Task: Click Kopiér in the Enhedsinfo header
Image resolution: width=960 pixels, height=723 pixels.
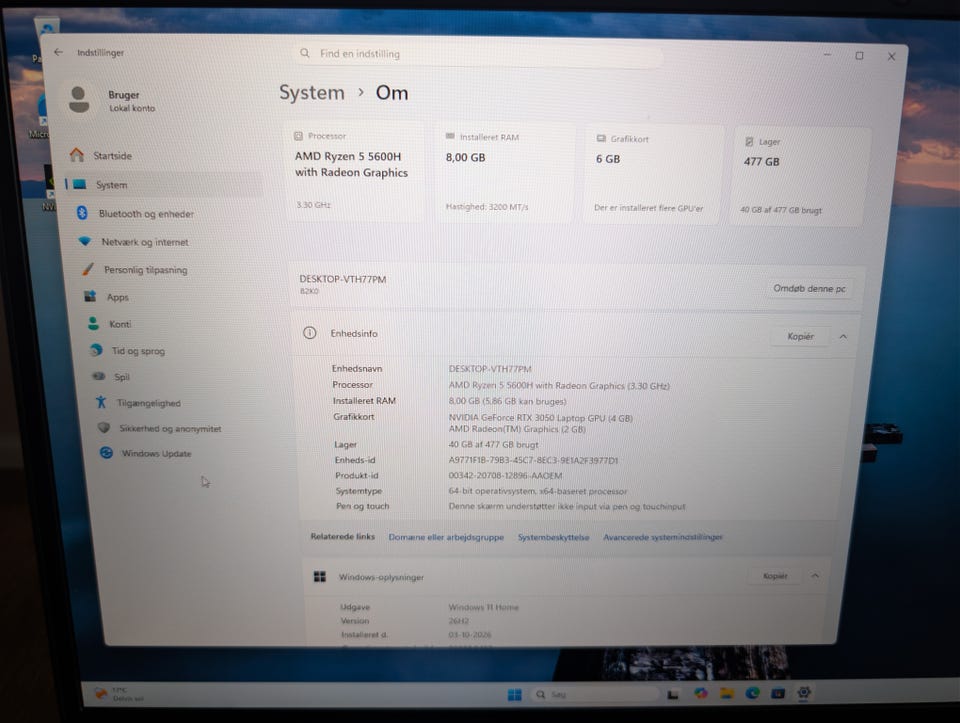Action: [x=800, y=336]
